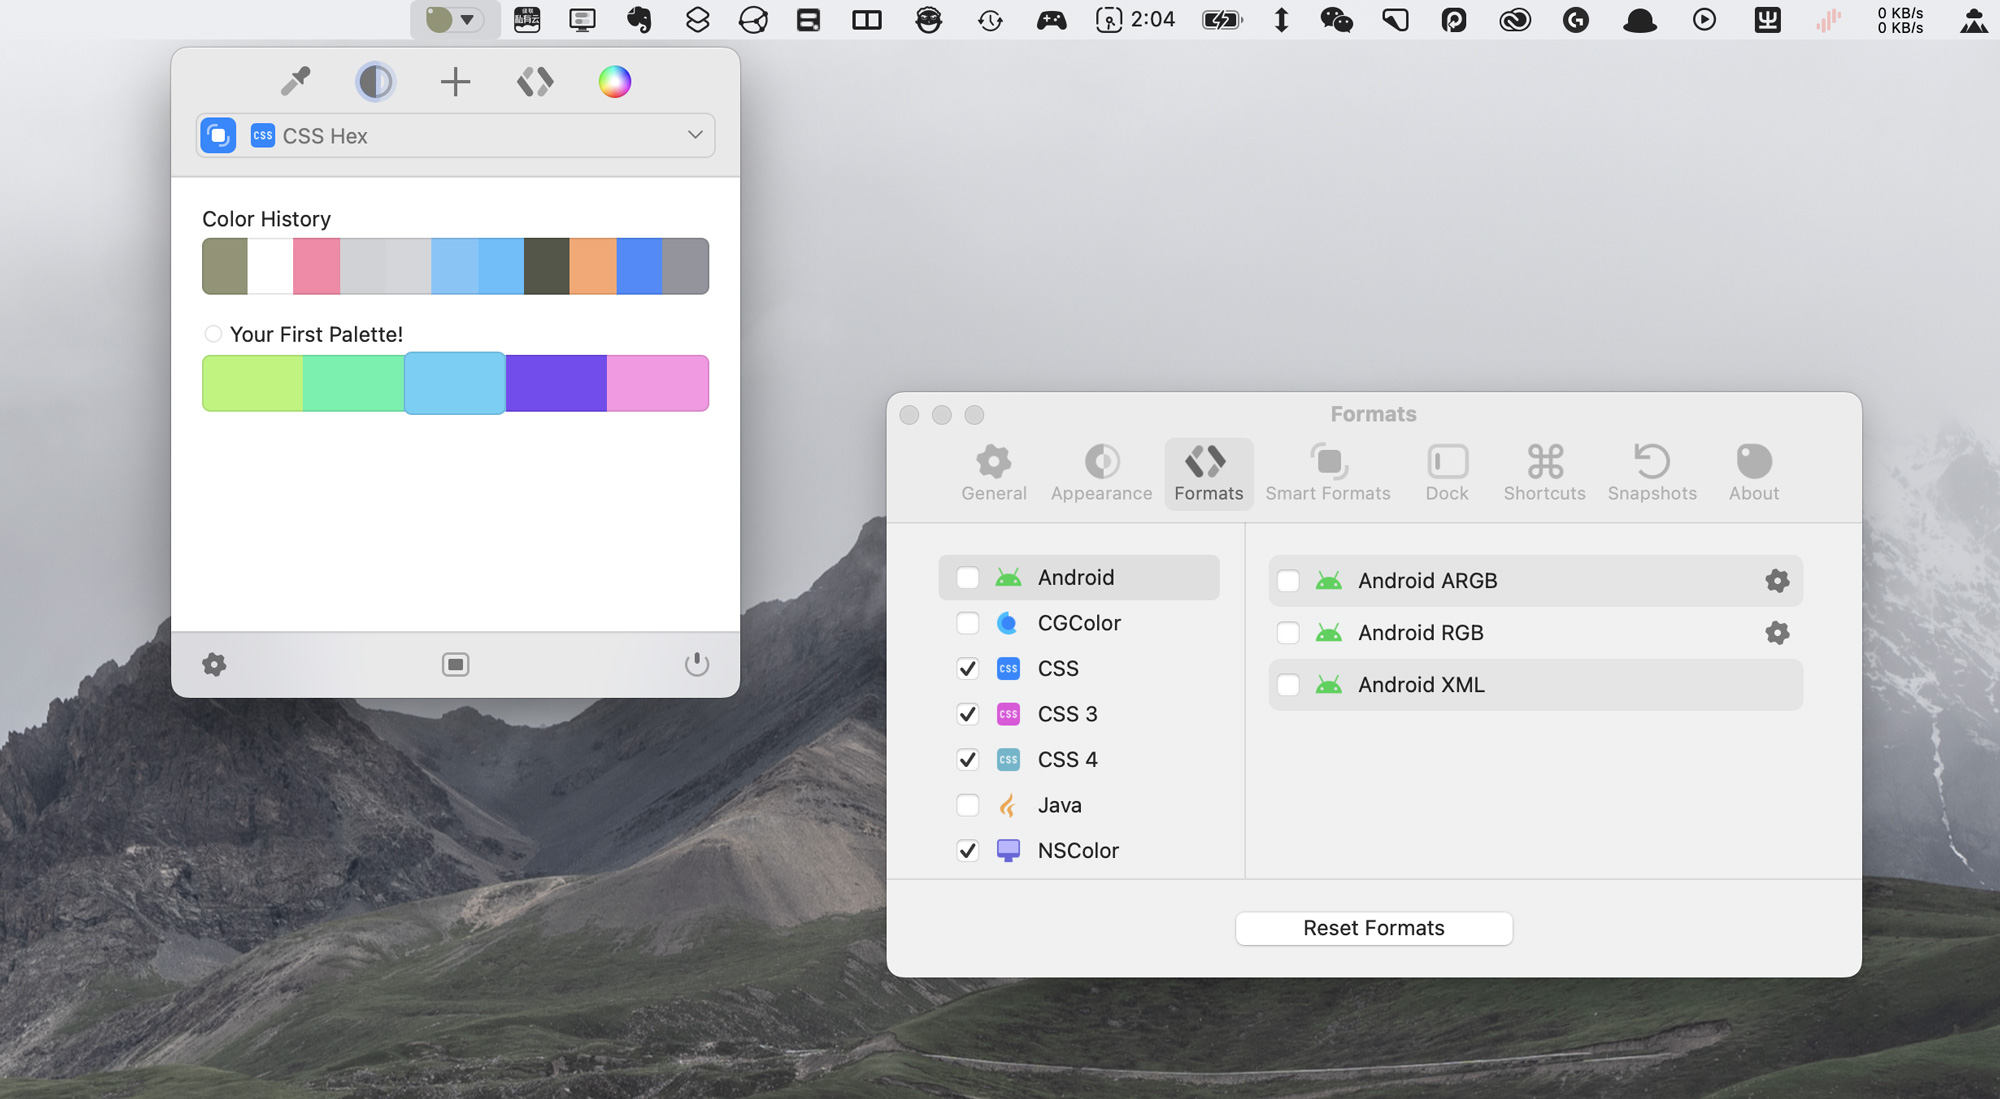Select the orange swatch in Color History

[x=593, y=266]
